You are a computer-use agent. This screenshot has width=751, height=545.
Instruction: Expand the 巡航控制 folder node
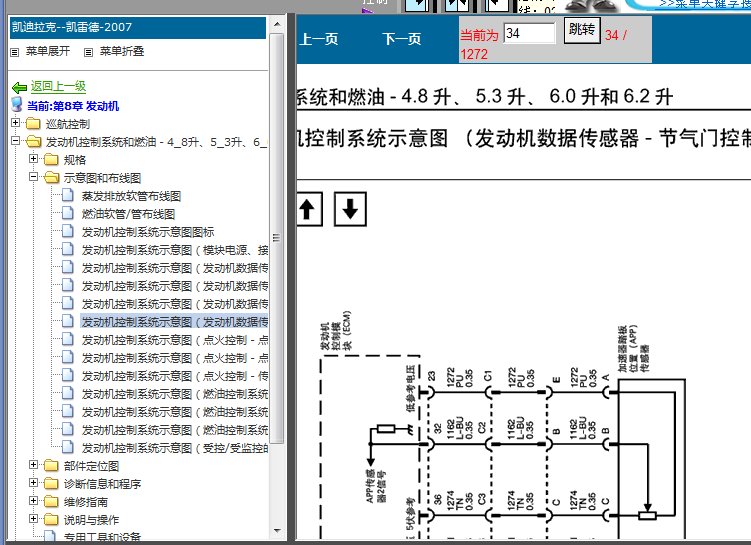click(x=15, y=123)
